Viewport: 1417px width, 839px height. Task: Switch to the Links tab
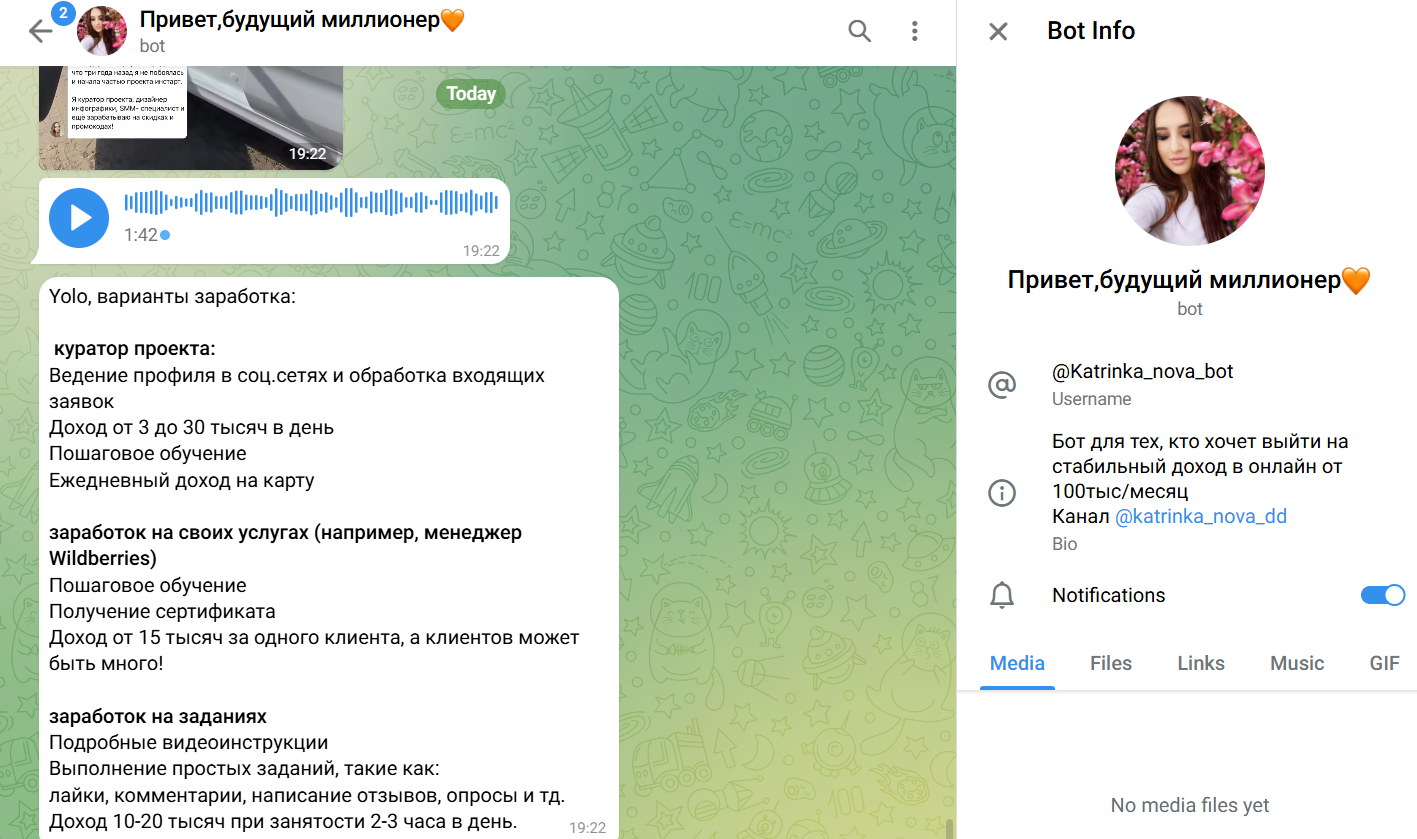[1201, 663]
